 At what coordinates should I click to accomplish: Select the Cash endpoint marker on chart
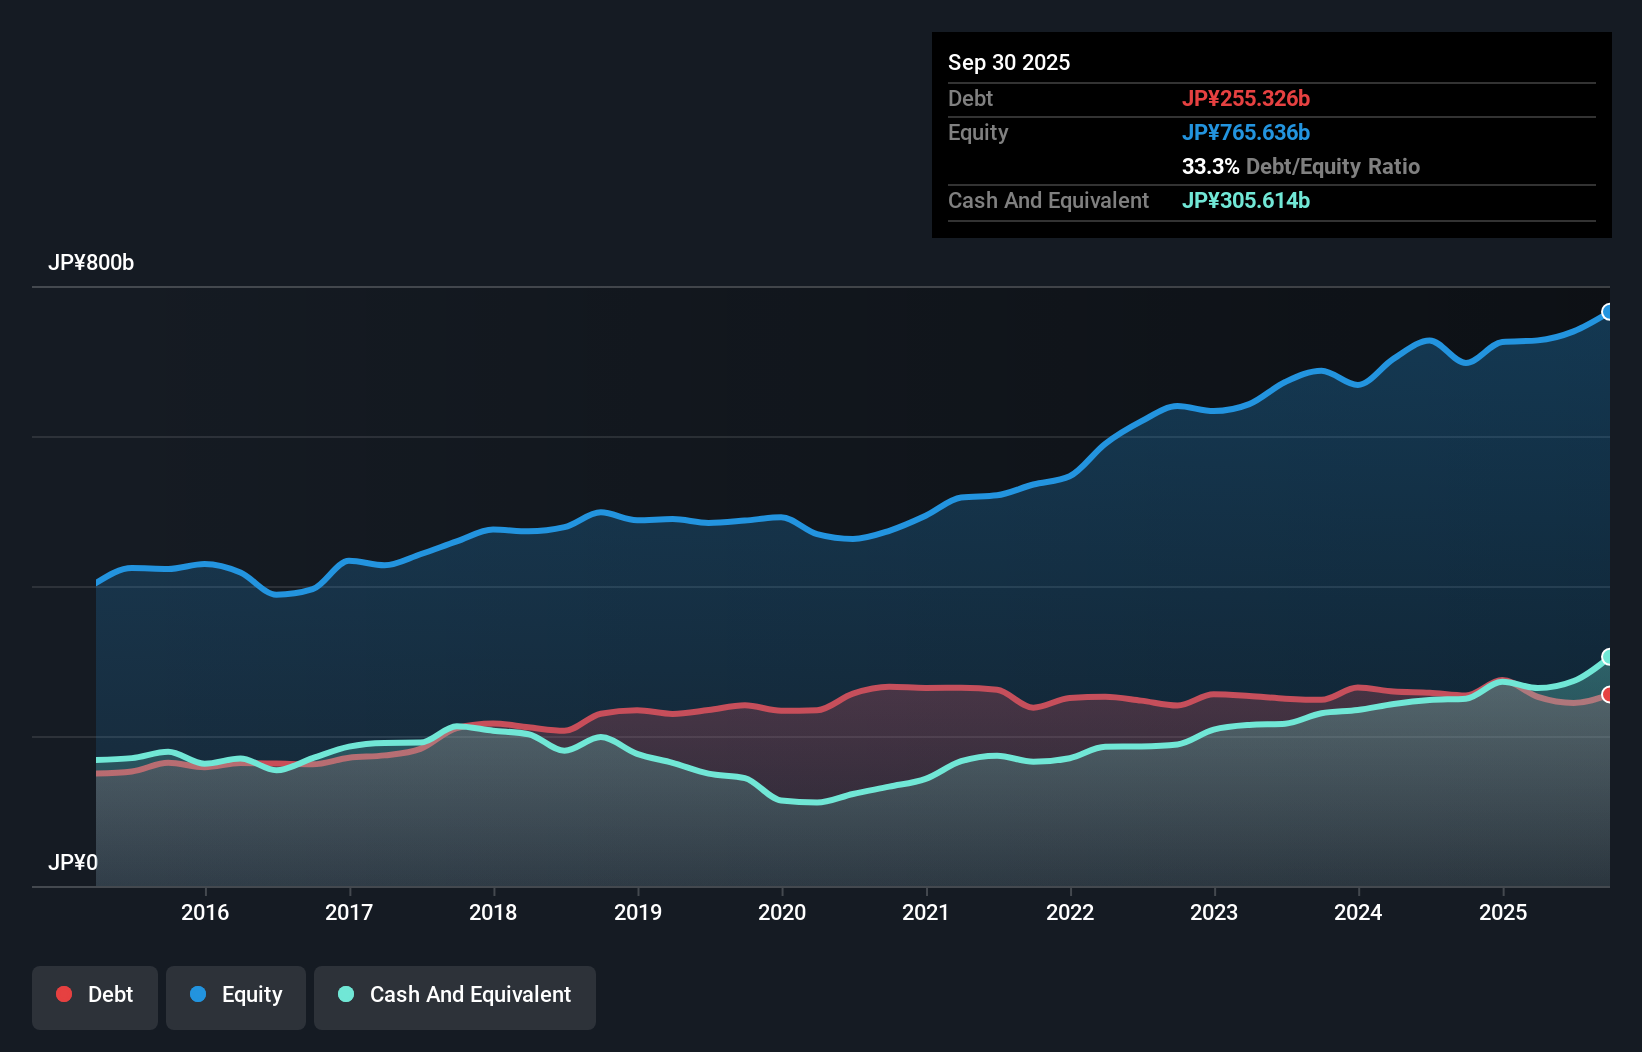click(1608, 657)
